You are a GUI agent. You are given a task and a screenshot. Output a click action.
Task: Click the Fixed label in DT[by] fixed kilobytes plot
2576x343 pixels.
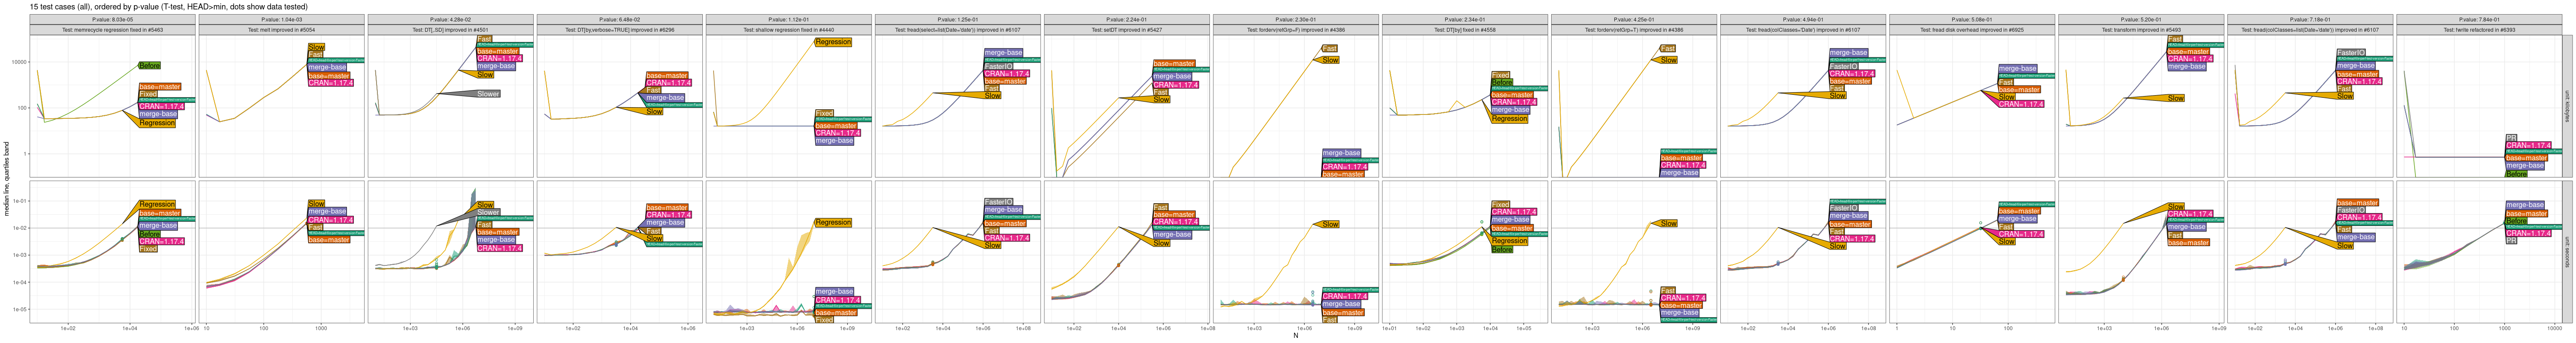click(1500, 75)
